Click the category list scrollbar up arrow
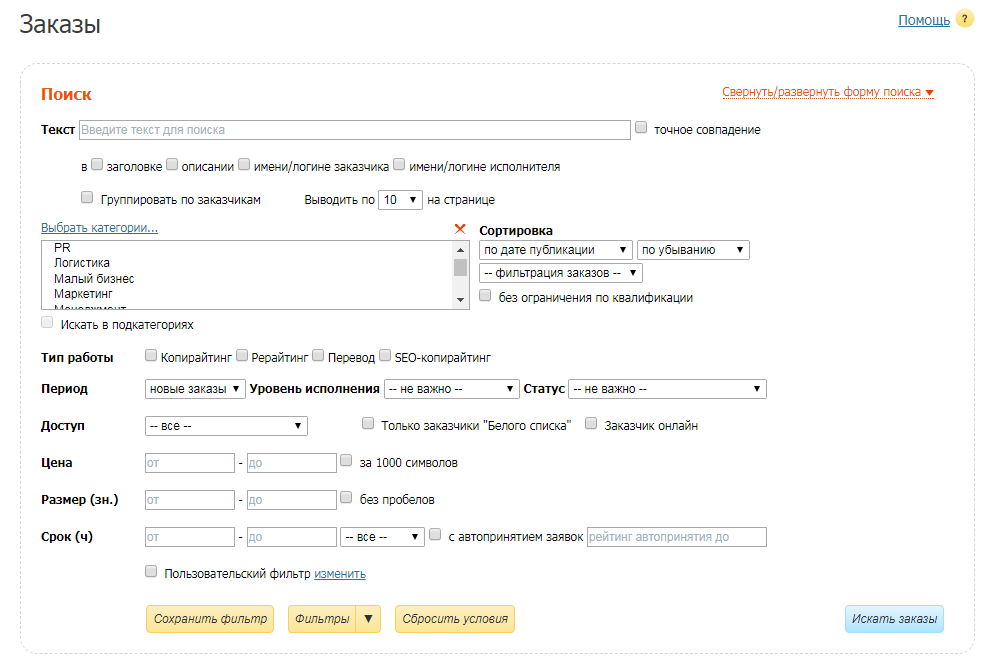 click(460, 250)
